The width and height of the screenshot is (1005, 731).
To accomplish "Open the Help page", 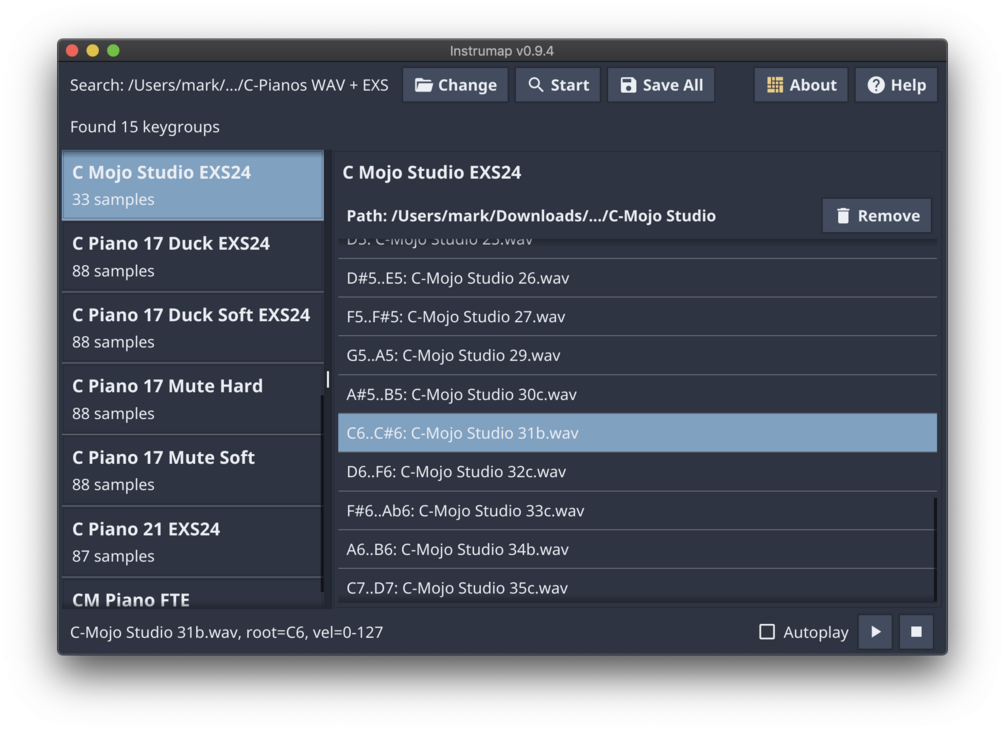I will point(896,85).
